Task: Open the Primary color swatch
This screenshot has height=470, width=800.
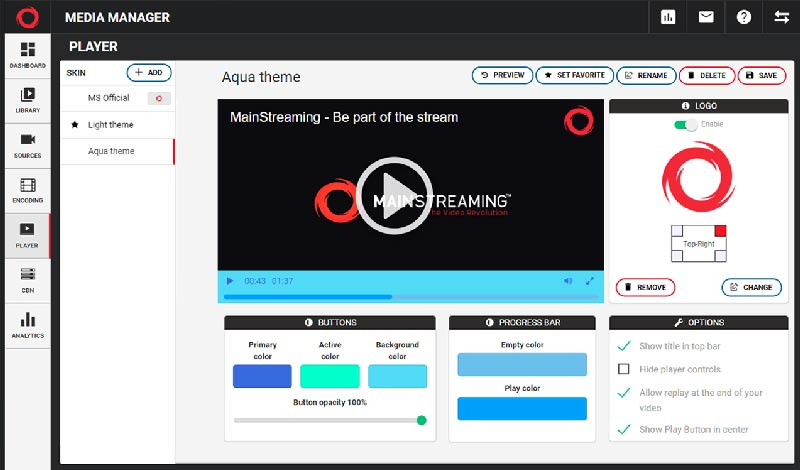Action: coord(262,376)
